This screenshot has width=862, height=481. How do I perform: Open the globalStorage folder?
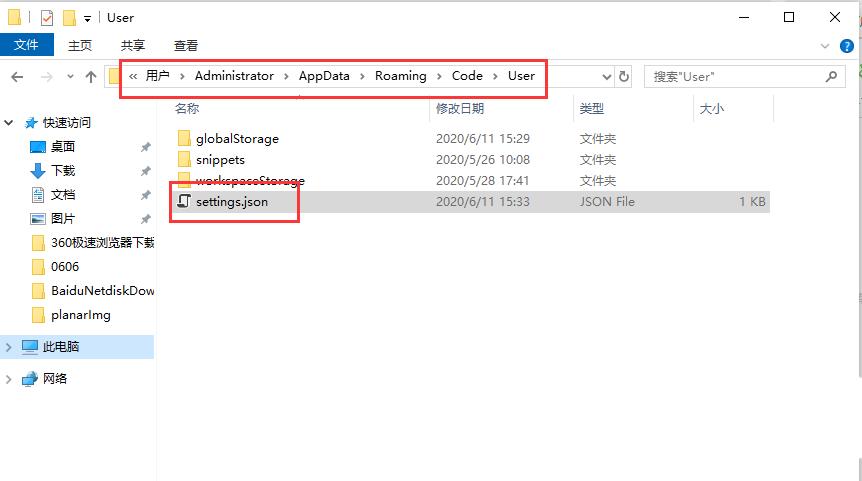(236, 139)
